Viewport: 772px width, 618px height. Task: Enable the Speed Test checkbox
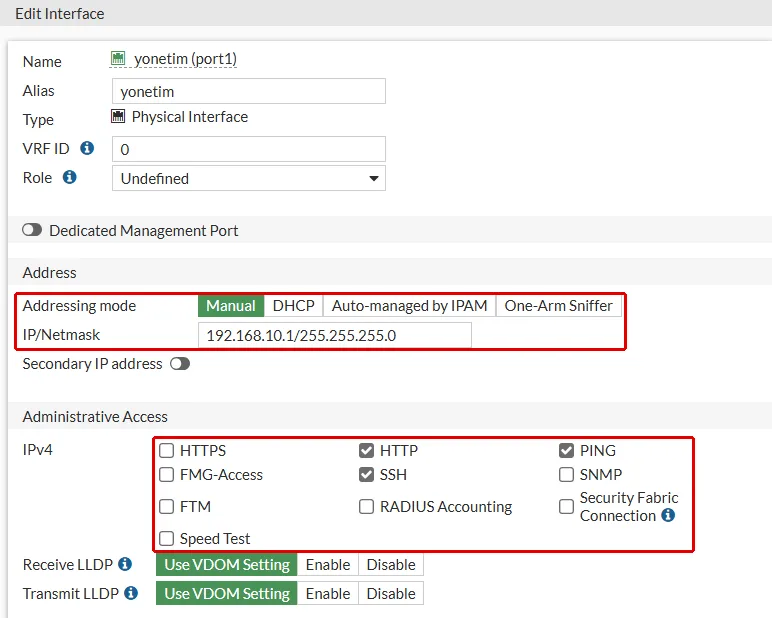166,538
